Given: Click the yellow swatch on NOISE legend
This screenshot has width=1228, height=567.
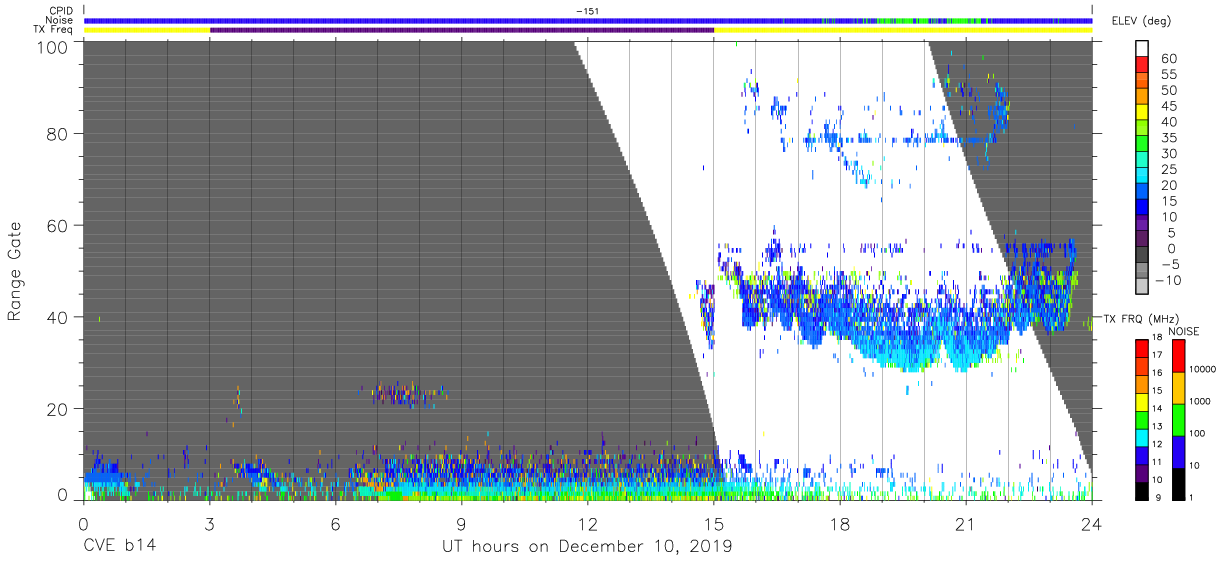Looking at the screenshot, I should tap(1177, 388).
